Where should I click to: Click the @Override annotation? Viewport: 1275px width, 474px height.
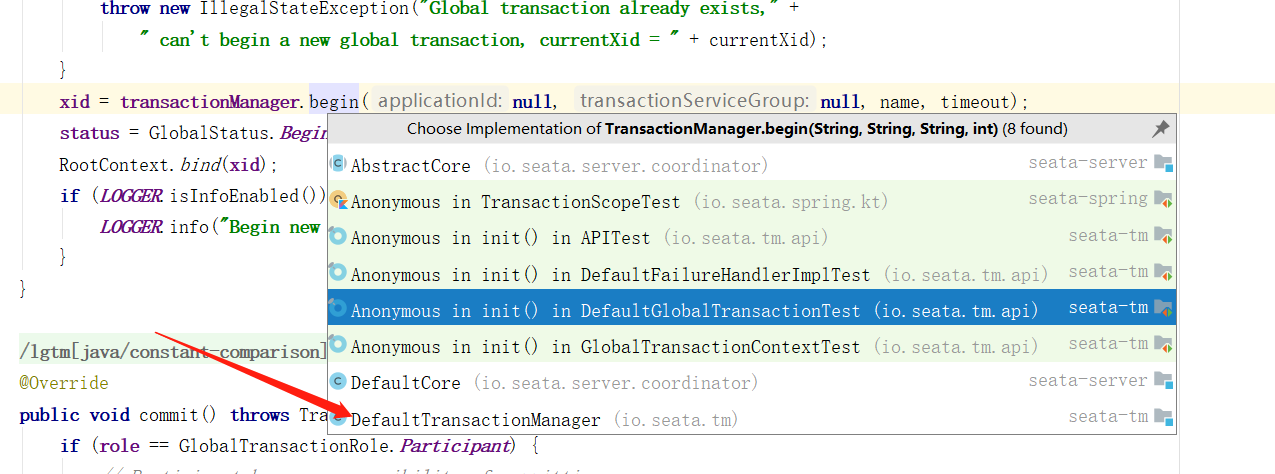(64, 383)
